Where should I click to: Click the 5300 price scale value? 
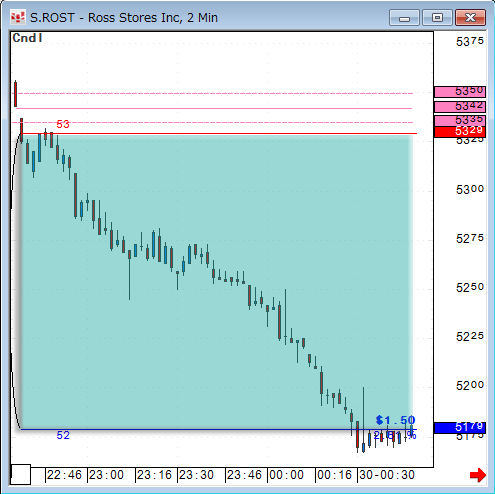470,190
